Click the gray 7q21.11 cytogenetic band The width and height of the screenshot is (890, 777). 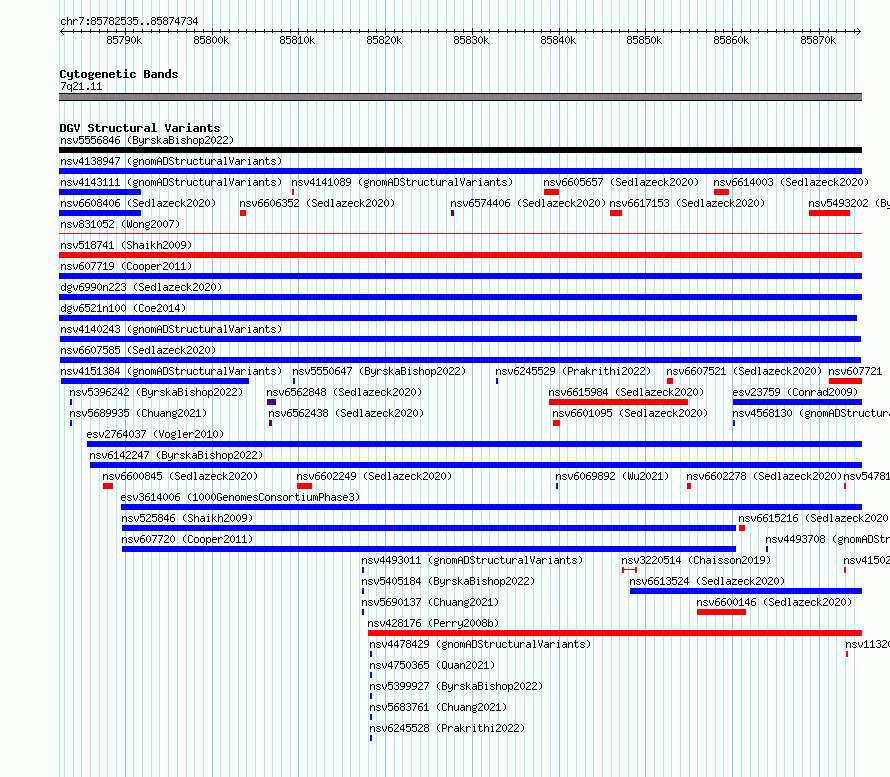pos(460,97)
